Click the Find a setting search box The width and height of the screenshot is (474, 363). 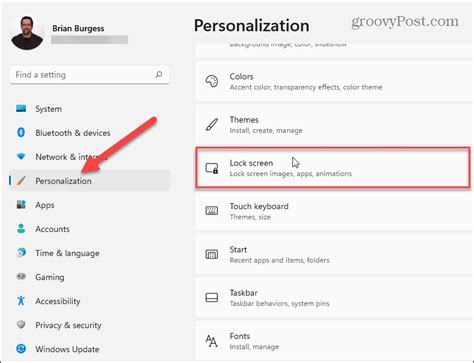(89, 75)
